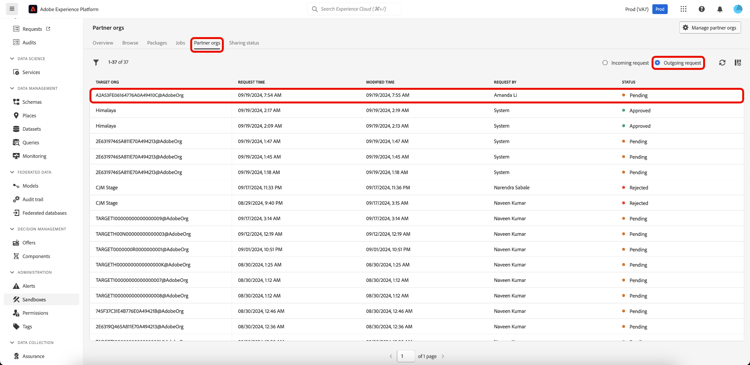750x365 pixels.
Task: Collapse the Data Science section
Action: click(x=12, y=58)
